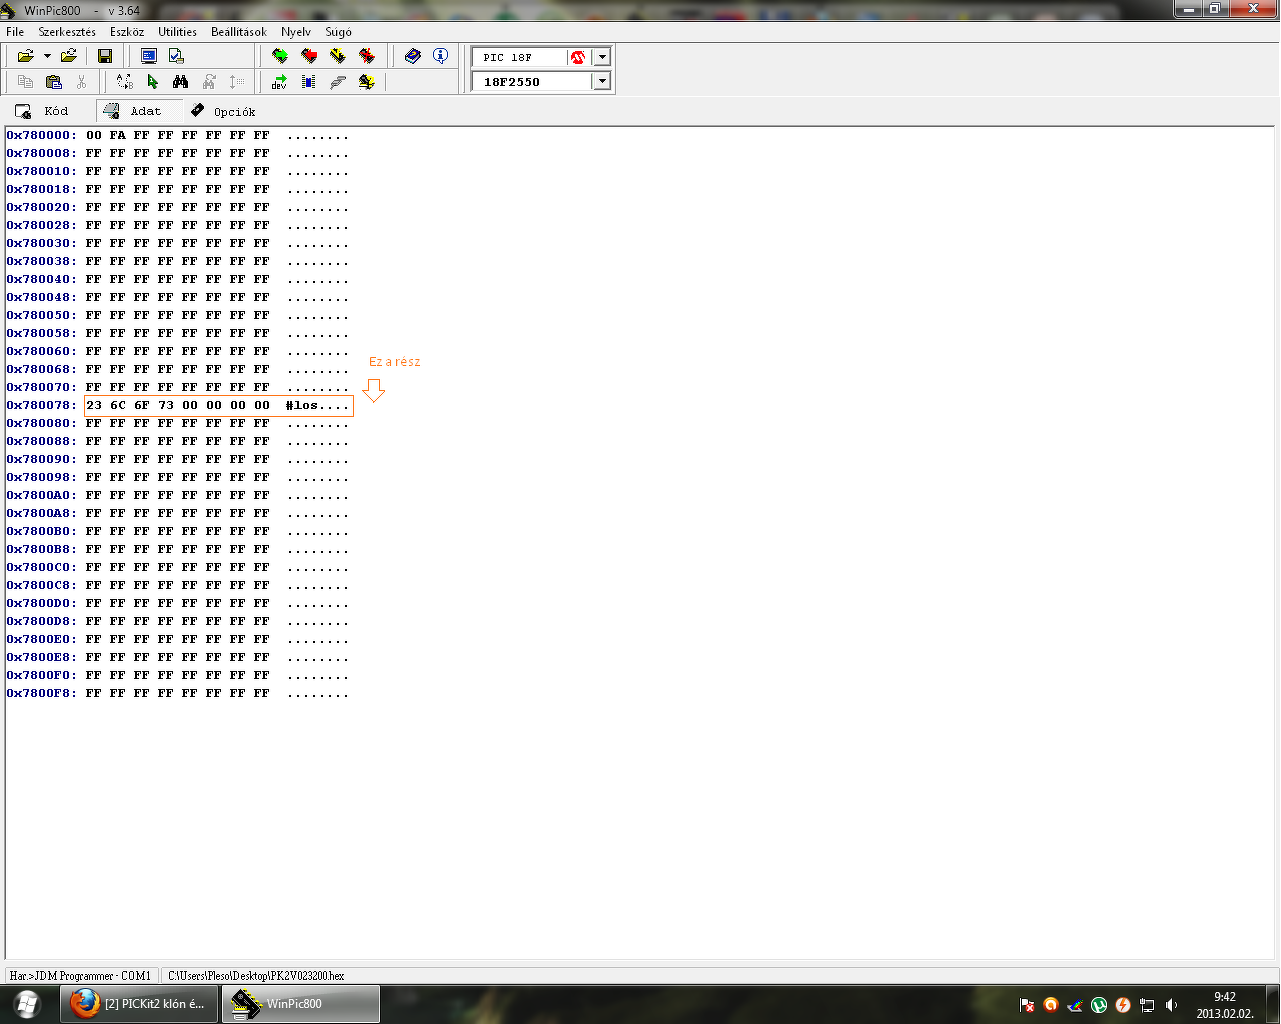
Task: Open the volume speaker tray icon
Action: pos(1171,1005)
